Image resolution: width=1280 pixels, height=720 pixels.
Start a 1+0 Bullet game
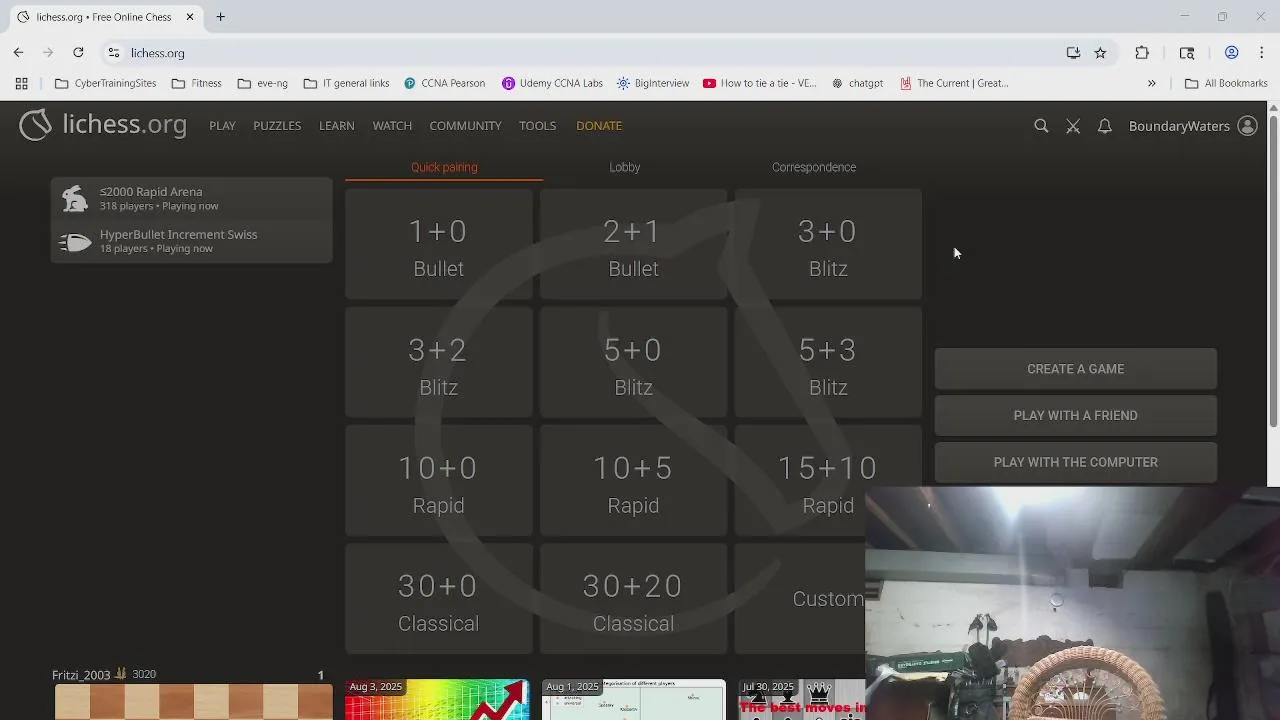pos(438,245)
